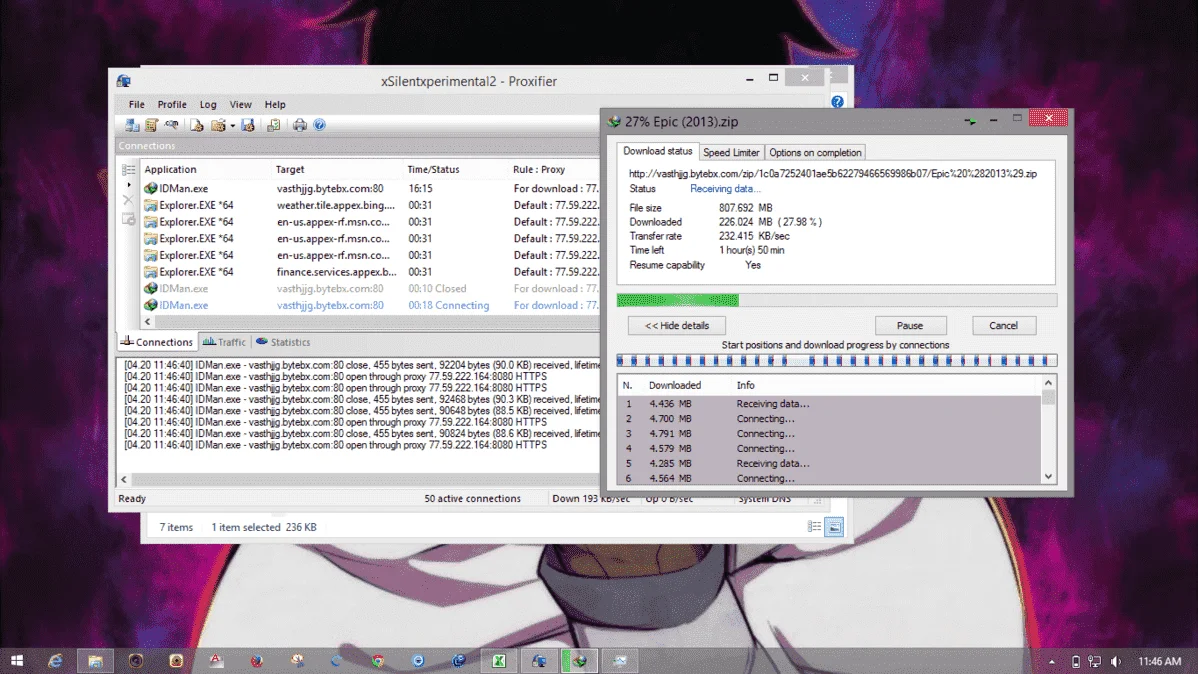Select Explorer.EXE row targeting weather.tile.appex.bing

point(371,206)
